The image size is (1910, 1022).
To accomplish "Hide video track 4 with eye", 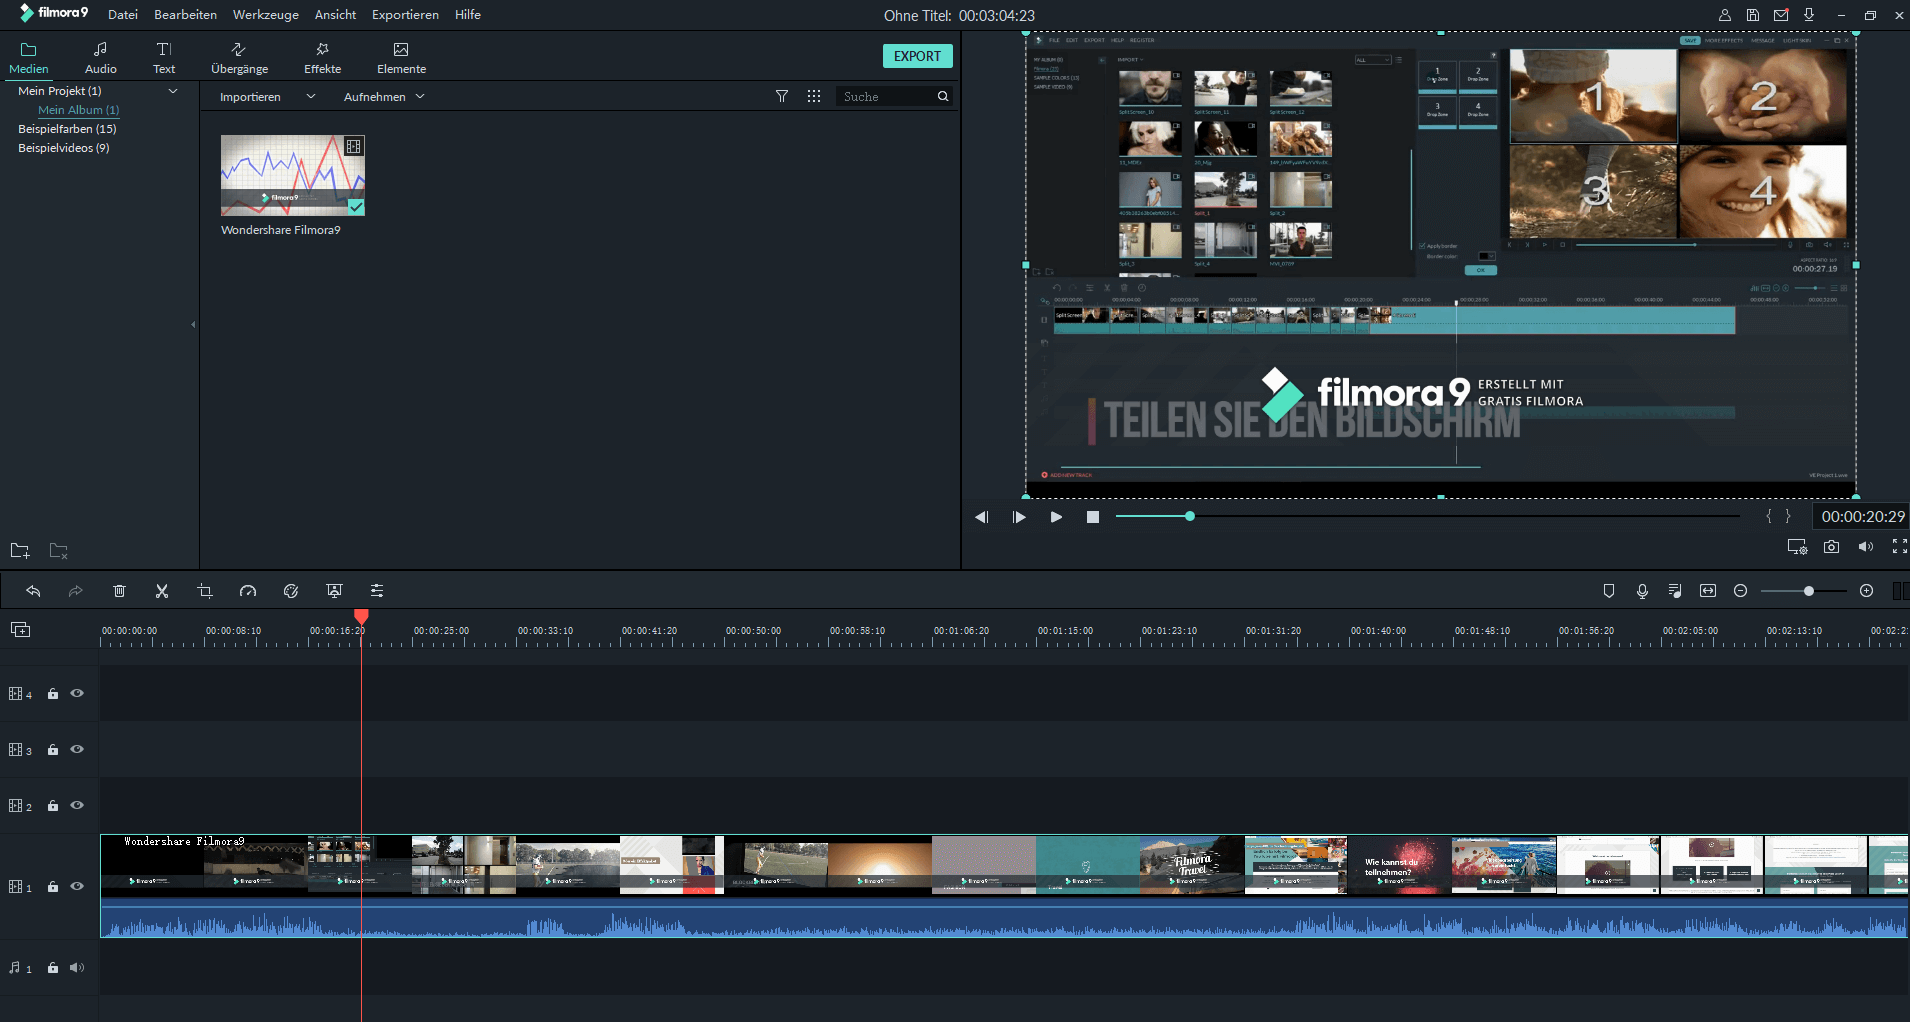I will tap(77, 693).
